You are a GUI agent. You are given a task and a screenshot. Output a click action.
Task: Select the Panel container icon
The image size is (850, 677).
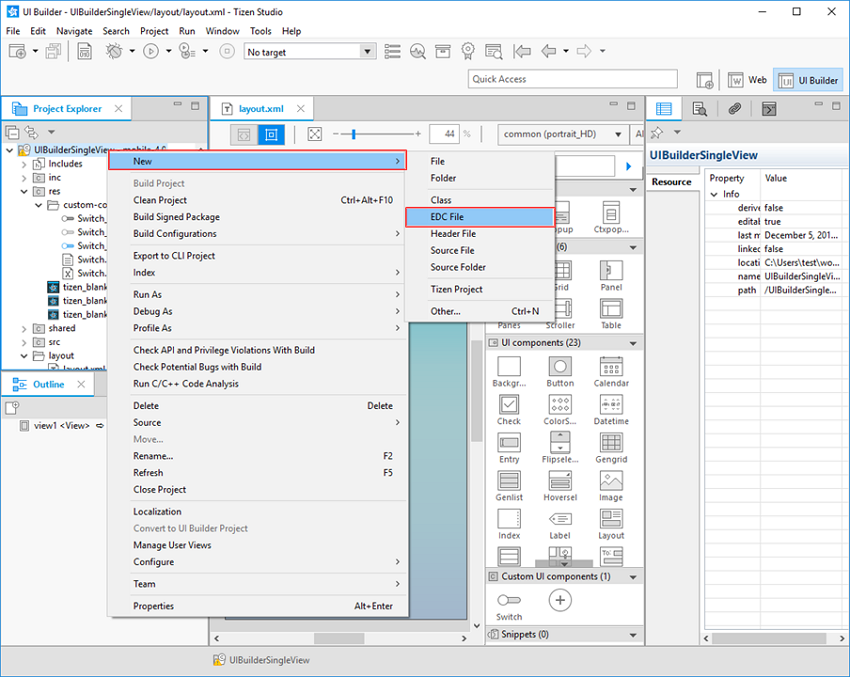pos(611,272)
